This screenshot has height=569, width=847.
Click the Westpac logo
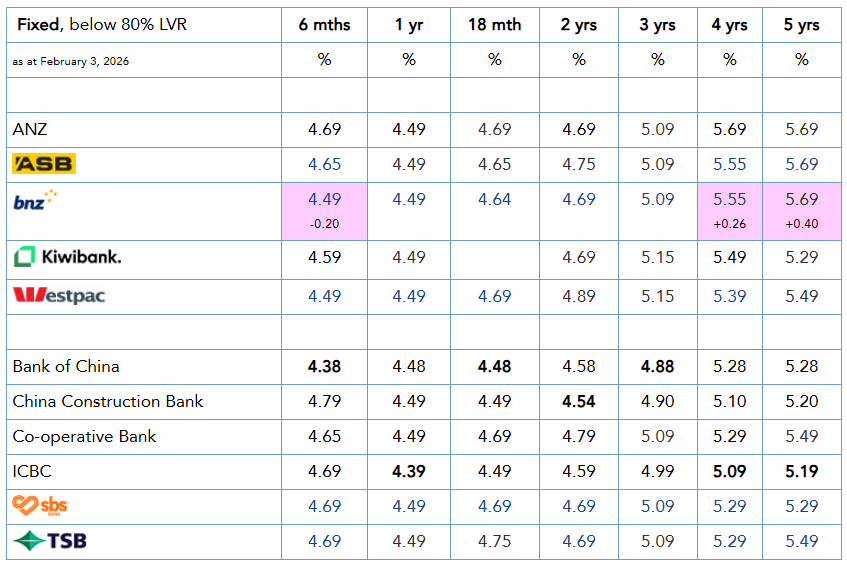(59, 296)
